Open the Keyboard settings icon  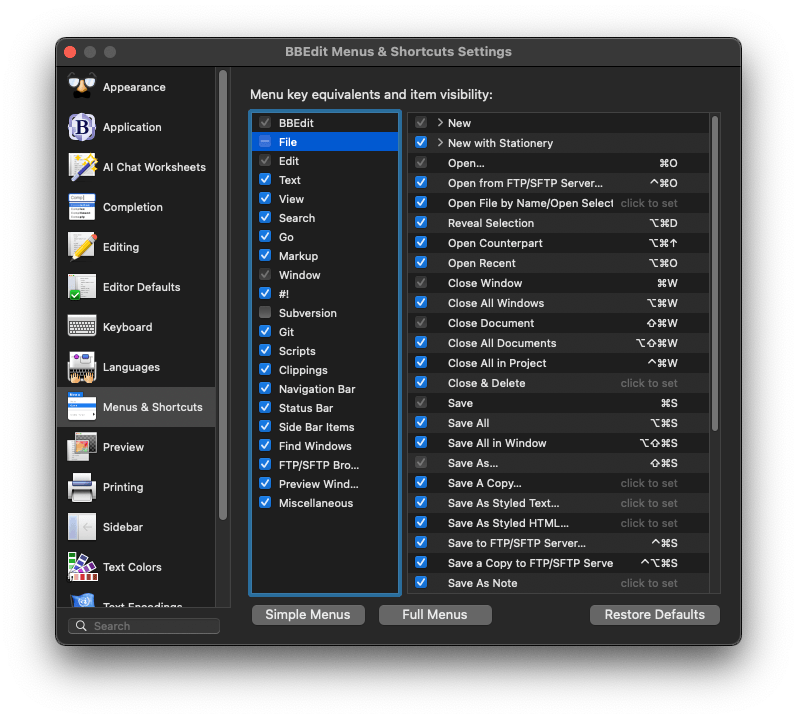pyautogui.click(x=82, y=327)
